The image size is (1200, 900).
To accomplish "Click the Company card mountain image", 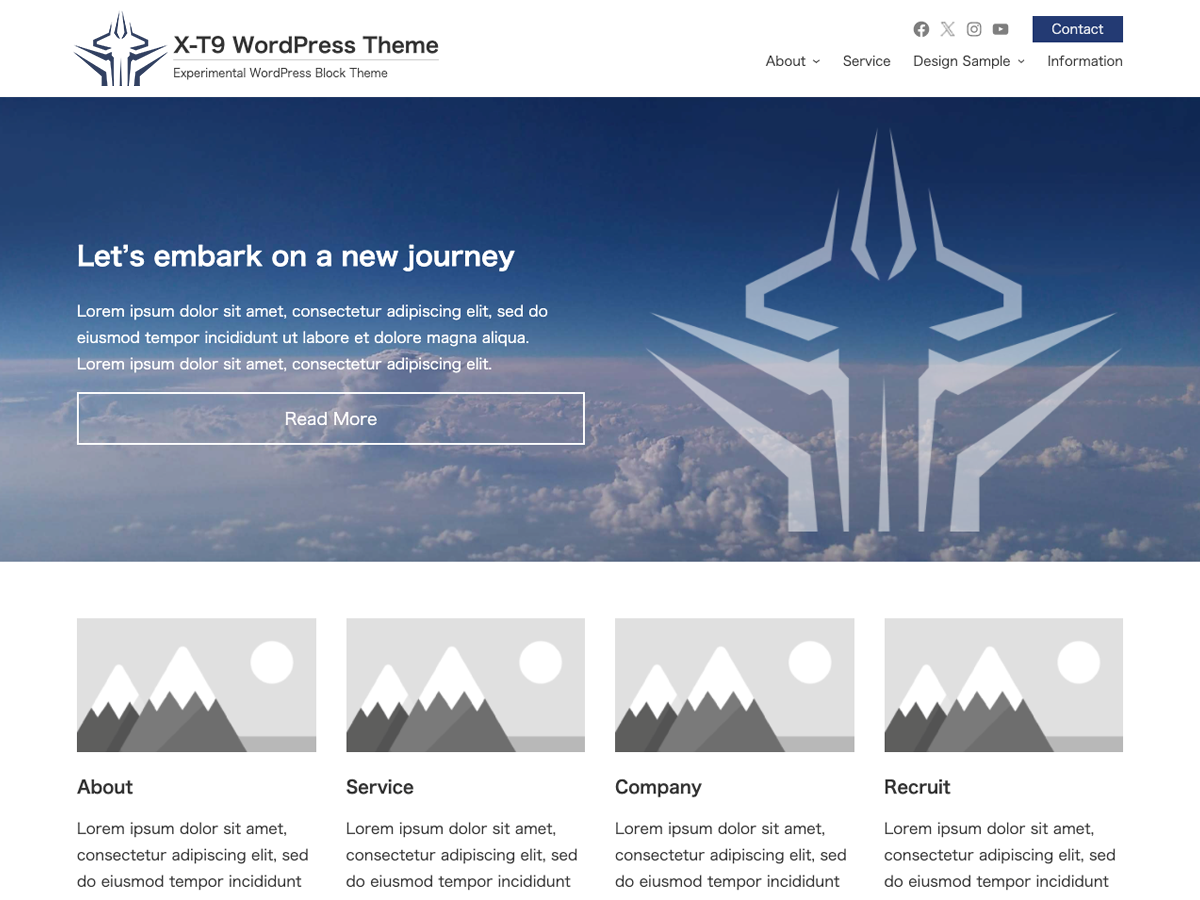I will point(734,685).
